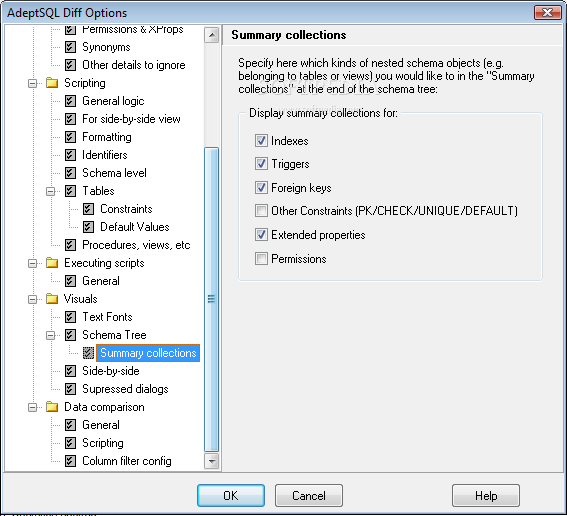The image size is (567, 516).
Task: Click the Permissions & XProps page icon
Action: 70,30
